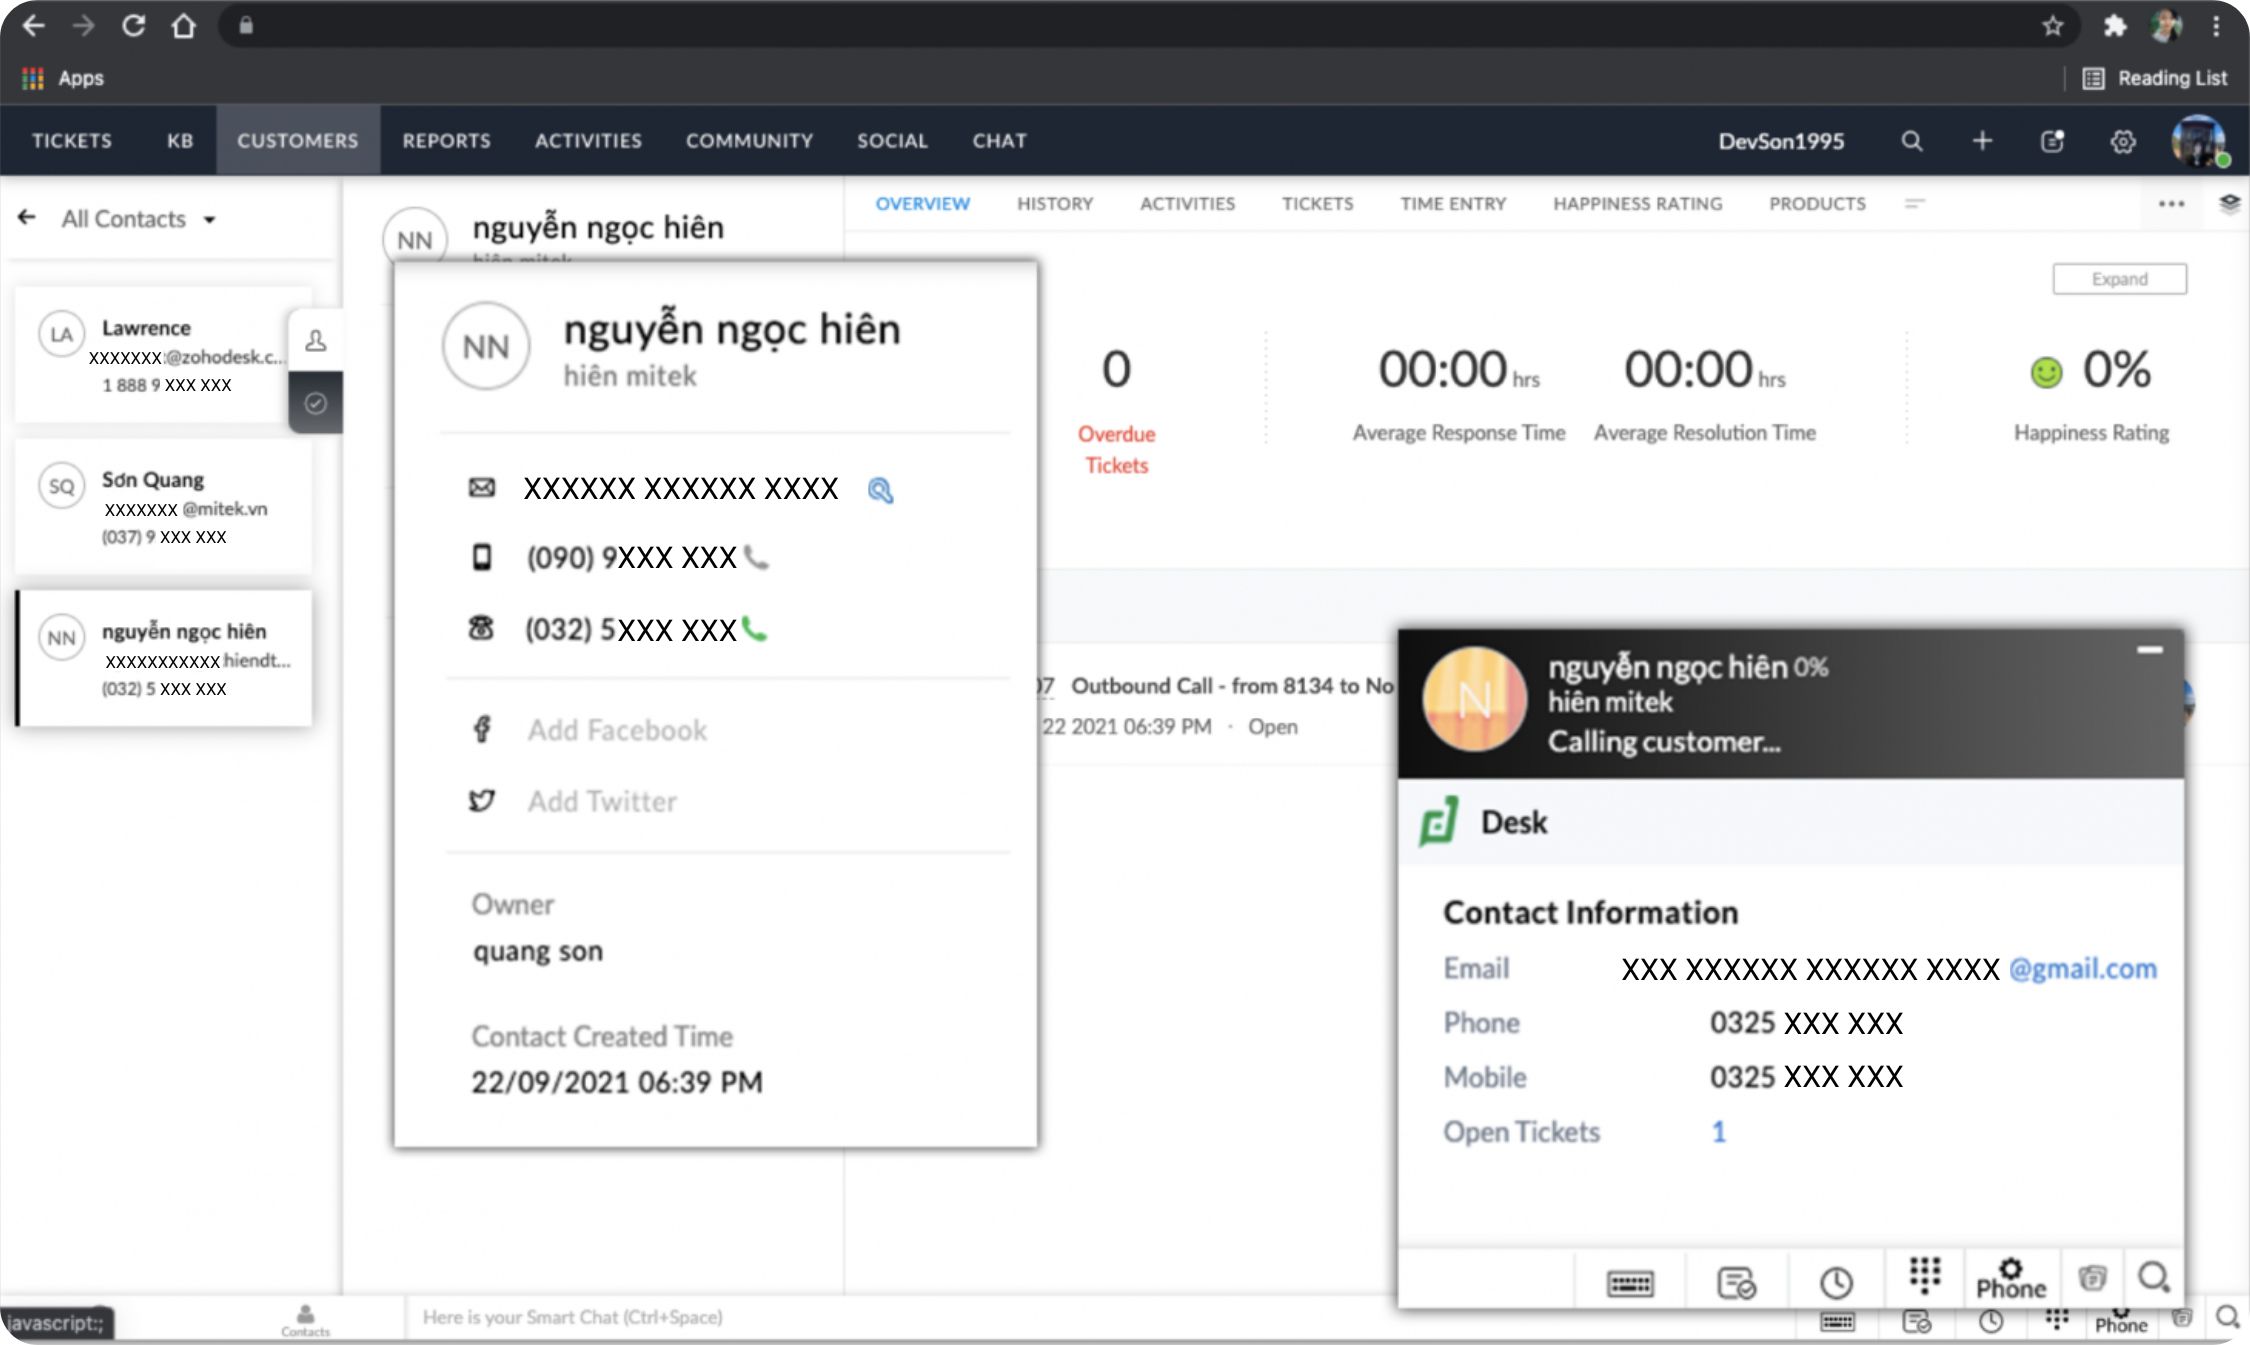The image size is (2250, 1345).
Task: Minimize the calling customer widget
Action: point(2150,651)
